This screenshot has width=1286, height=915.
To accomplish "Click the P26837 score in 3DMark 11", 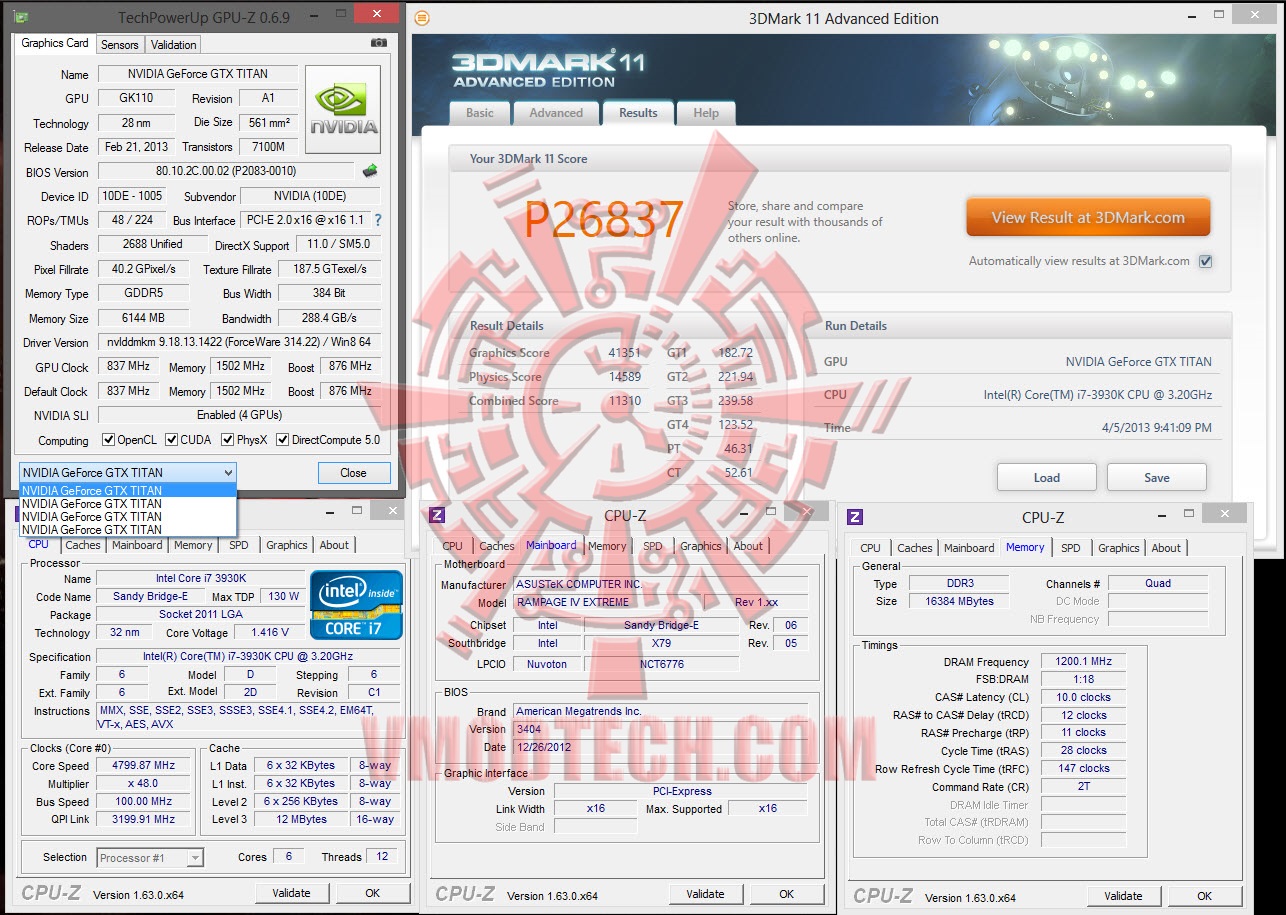I will (604, 220).
